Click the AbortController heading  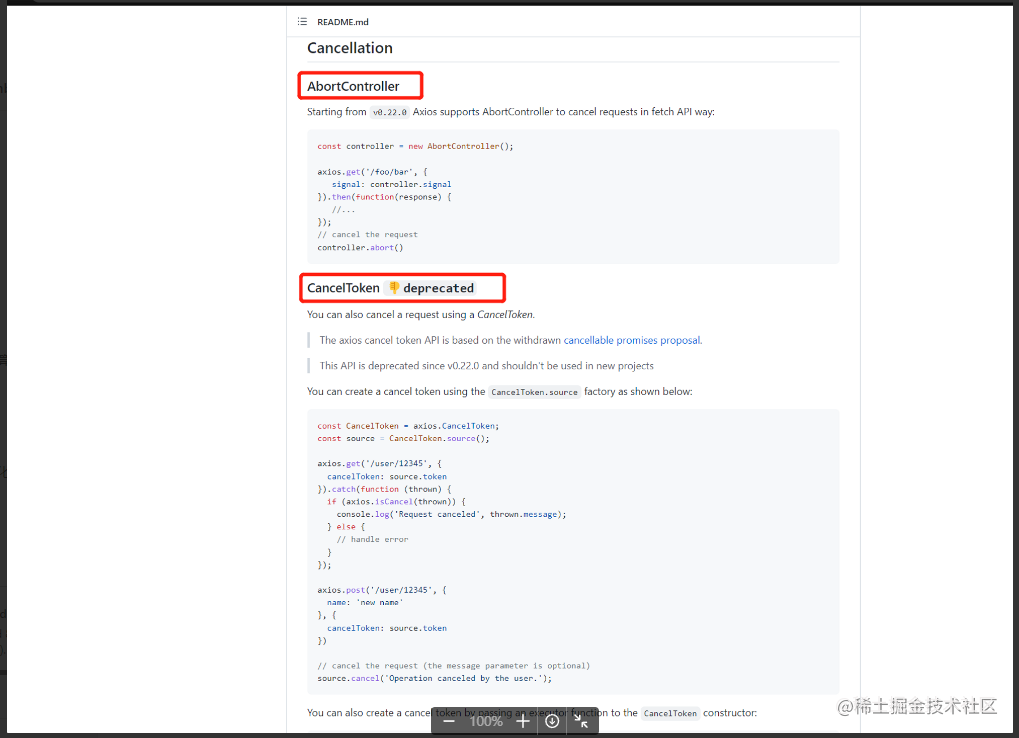coord(353,86)
